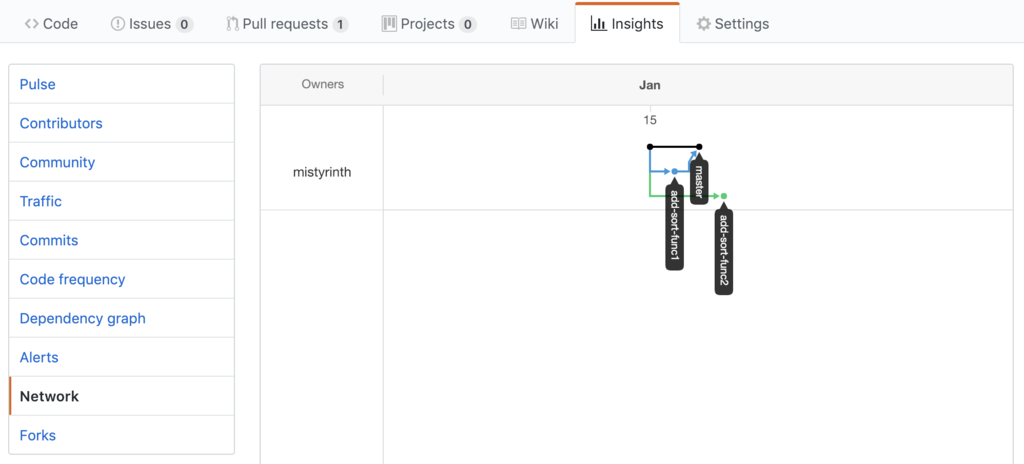Select Traffic in the sidebar
The width and height of the screenshot is (1024, 464).
(x=41, y=202)
